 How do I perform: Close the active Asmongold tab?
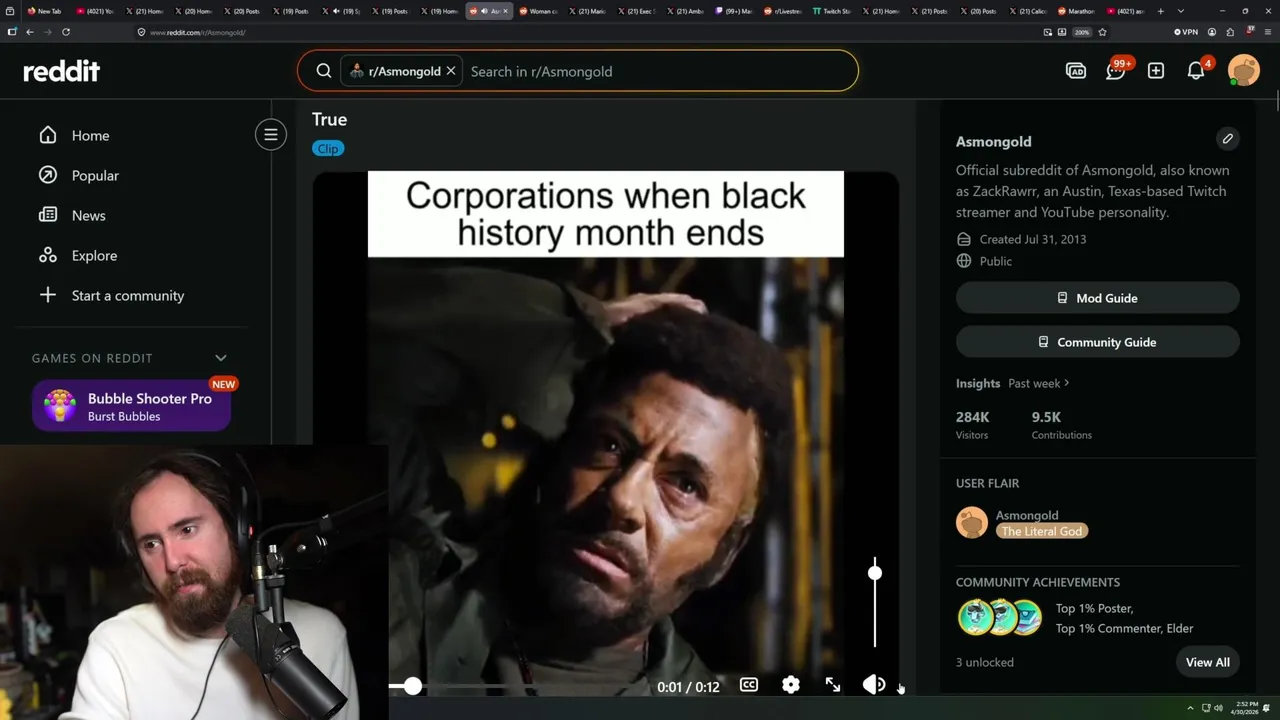(505, 11)
